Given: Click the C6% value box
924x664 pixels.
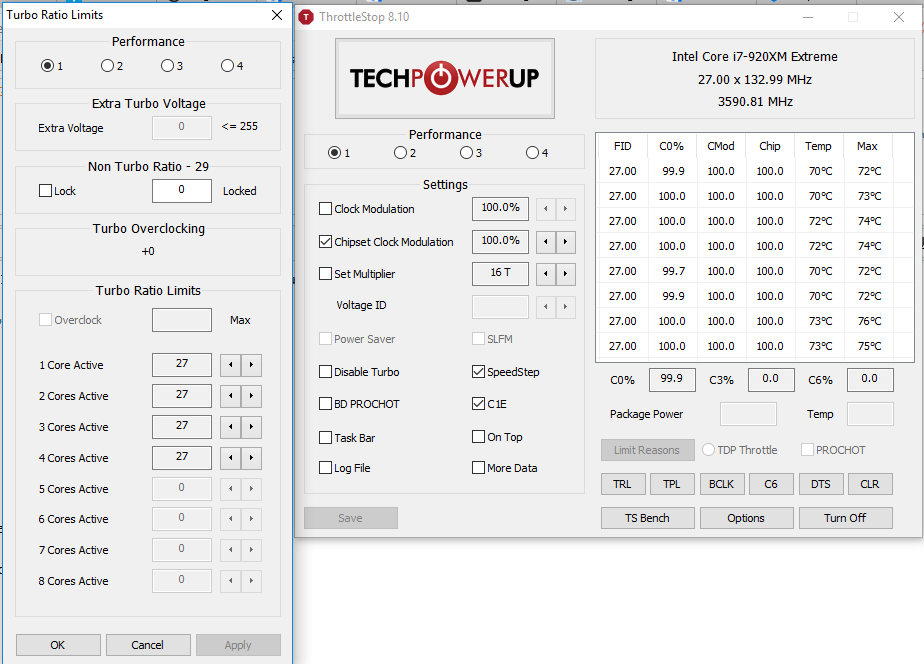Looking at the screenshot, I should click(870, 379).
